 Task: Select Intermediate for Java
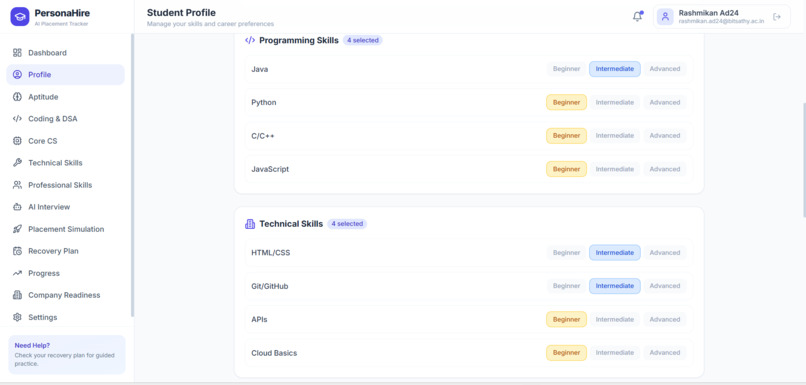(x=615, y=69)
